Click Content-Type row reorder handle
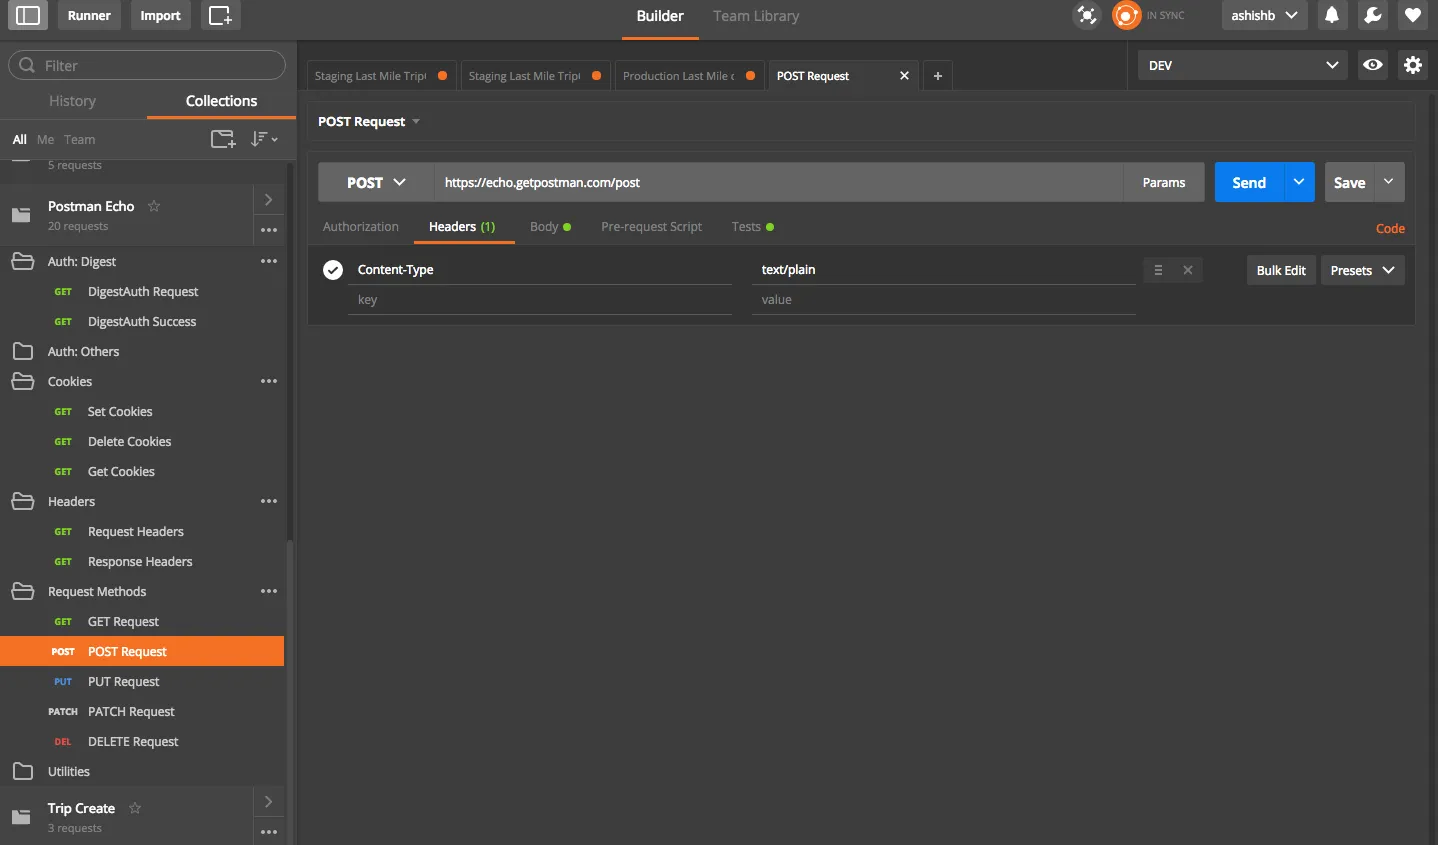 (x=1158, y=270)
